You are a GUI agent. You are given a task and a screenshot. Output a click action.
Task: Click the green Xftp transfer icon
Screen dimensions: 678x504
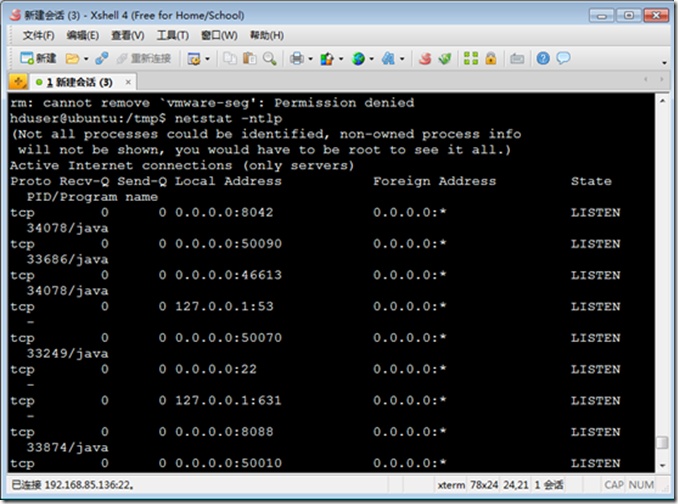click(x=445, y=58)
